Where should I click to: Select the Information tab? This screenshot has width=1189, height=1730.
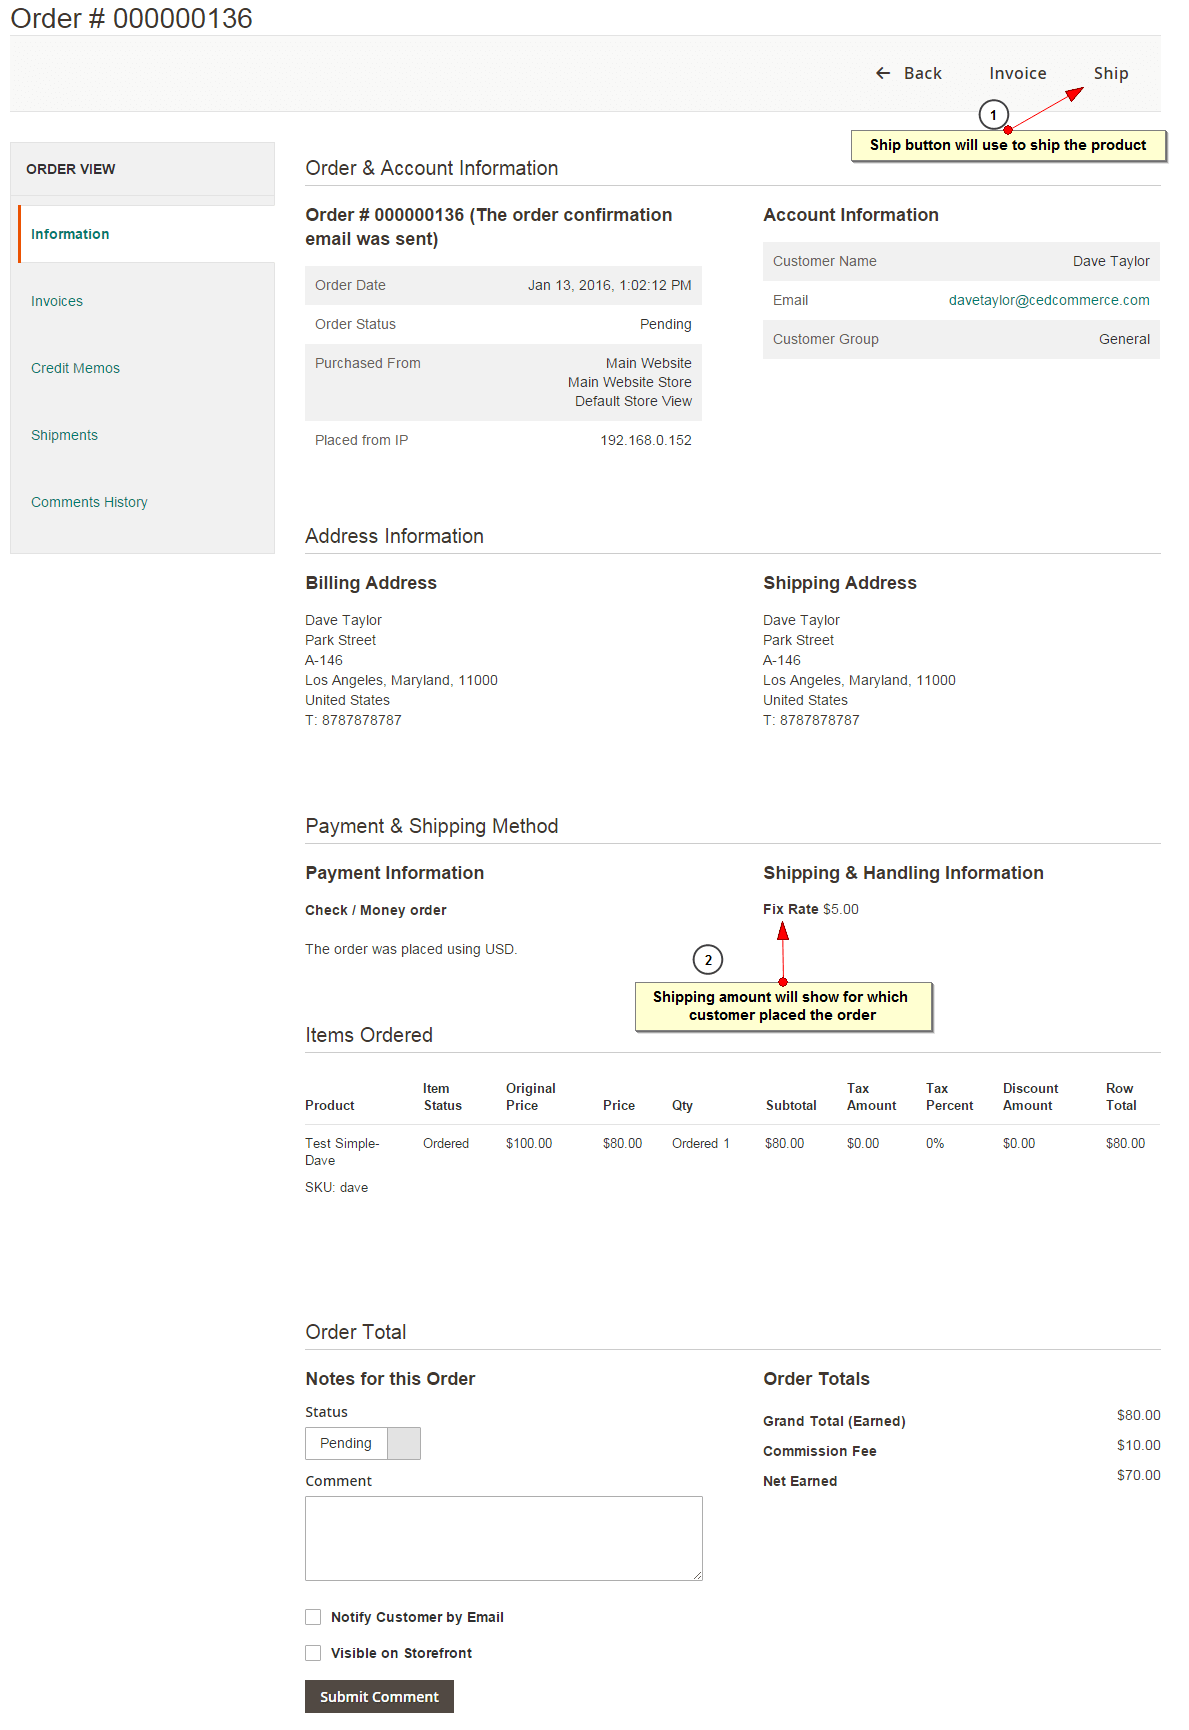click(70, 234)
